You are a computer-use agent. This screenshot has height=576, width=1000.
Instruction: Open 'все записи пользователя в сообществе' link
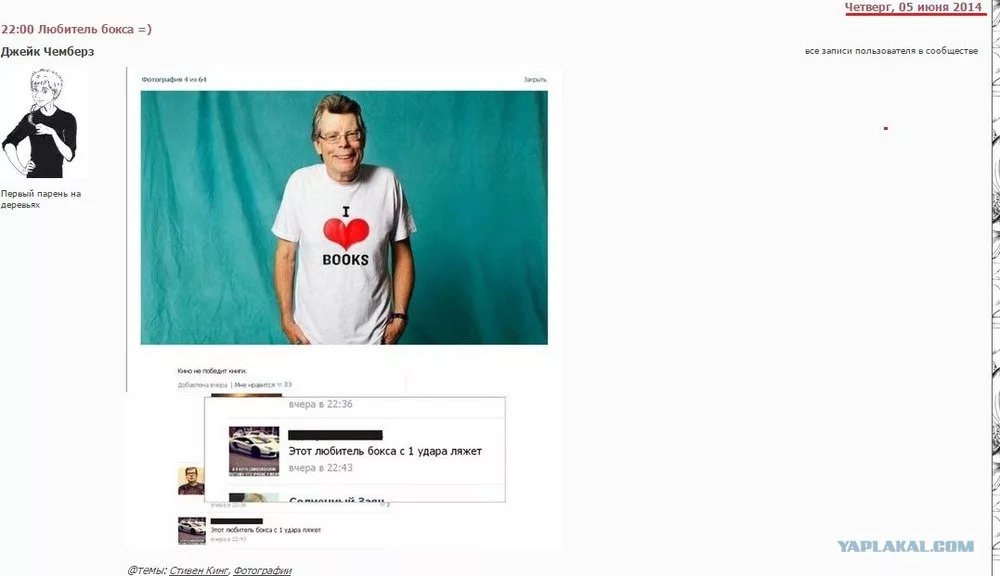891,50
